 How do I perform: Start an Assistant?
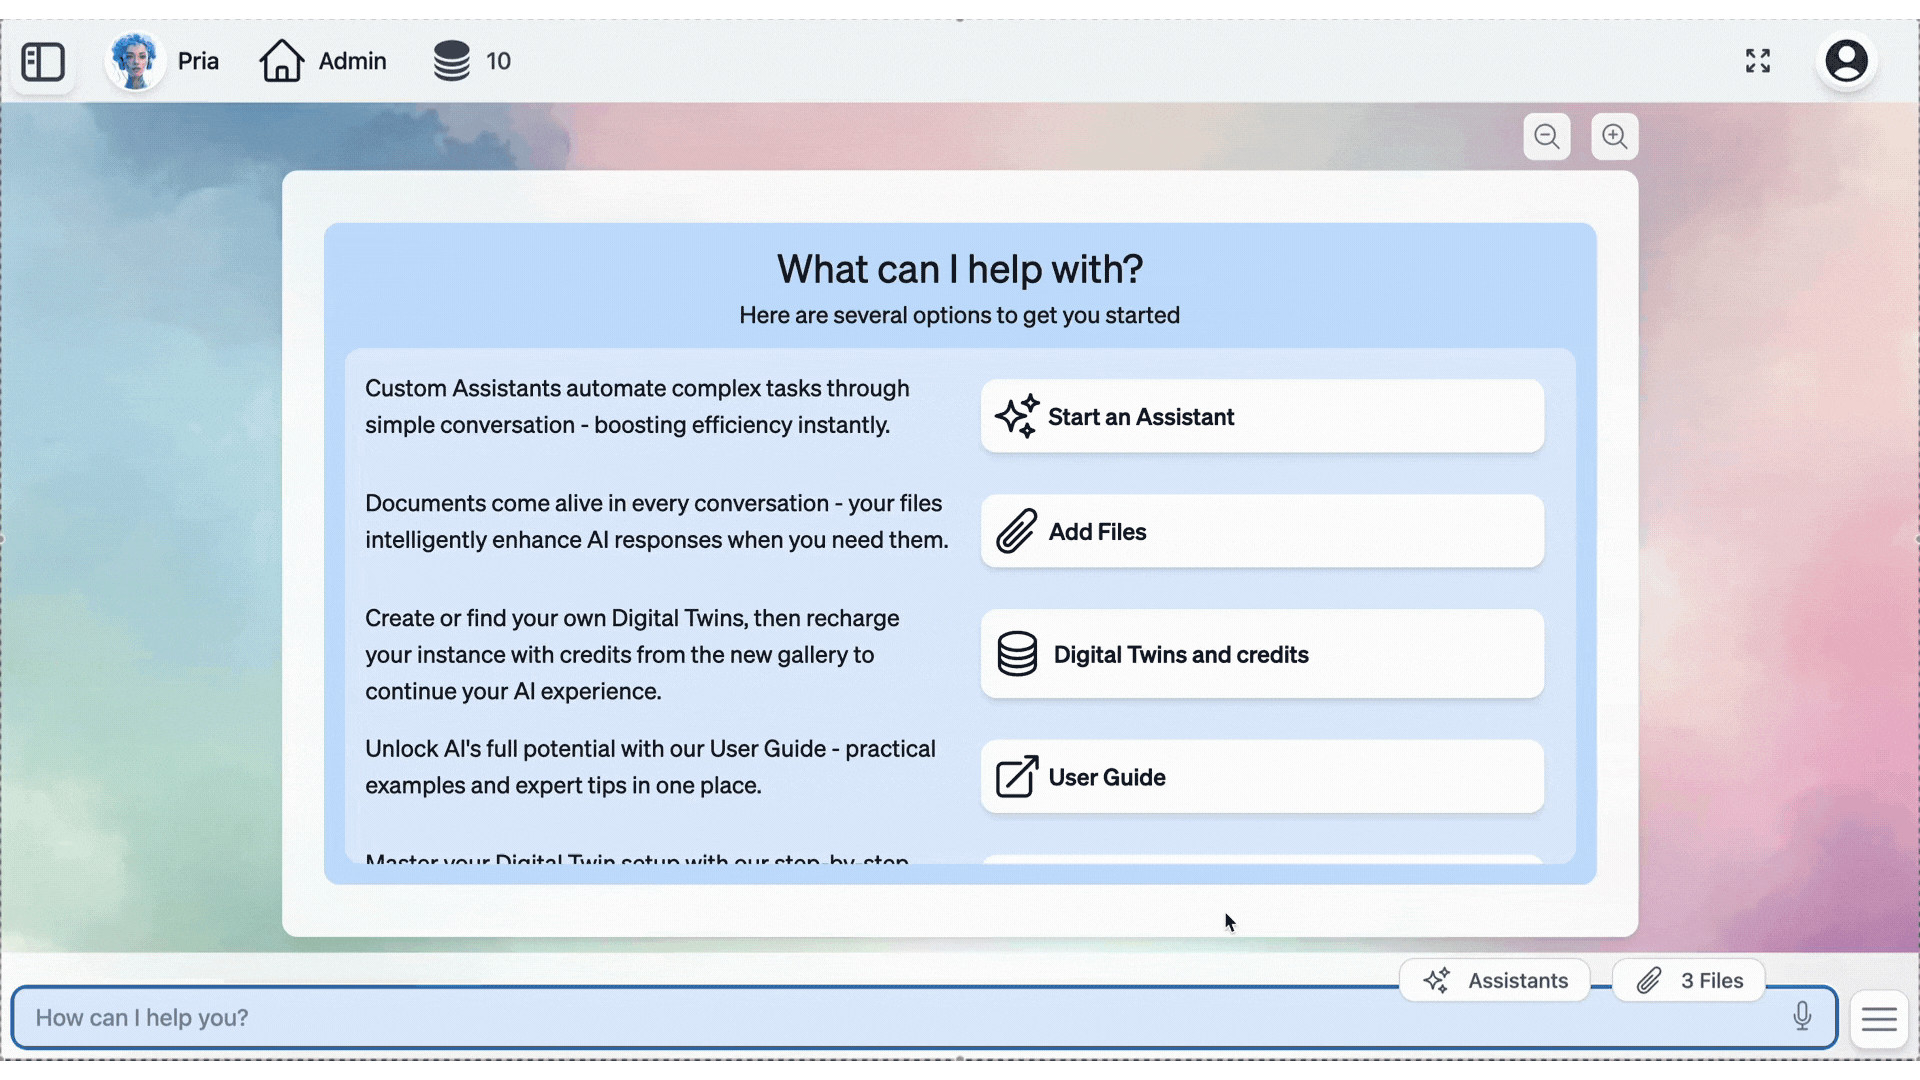[1261, 417]
